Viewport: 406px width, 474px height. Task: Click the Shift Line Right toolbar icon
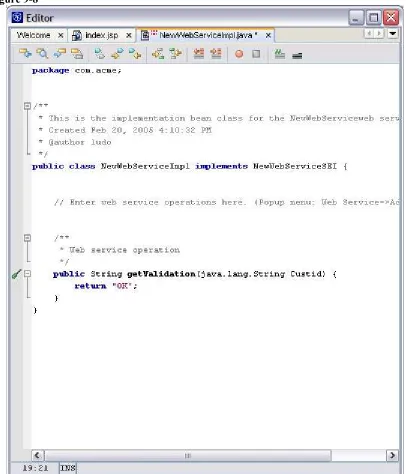[x=175, y=53]
